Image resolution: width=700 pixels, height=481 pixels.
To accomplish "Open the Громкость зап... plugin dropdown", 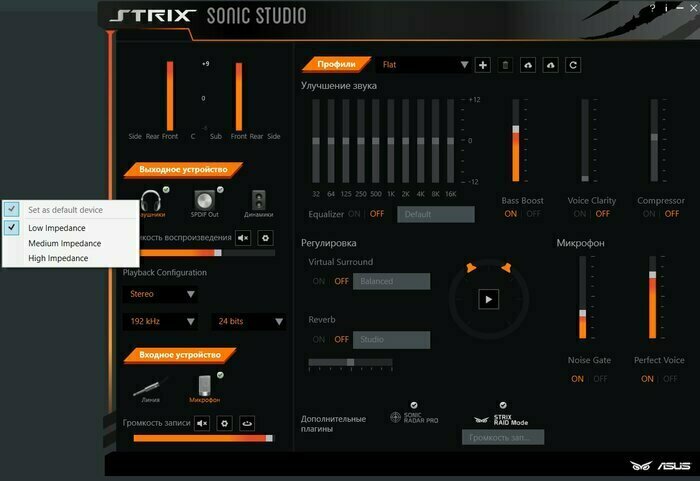I will coord(503,437).
